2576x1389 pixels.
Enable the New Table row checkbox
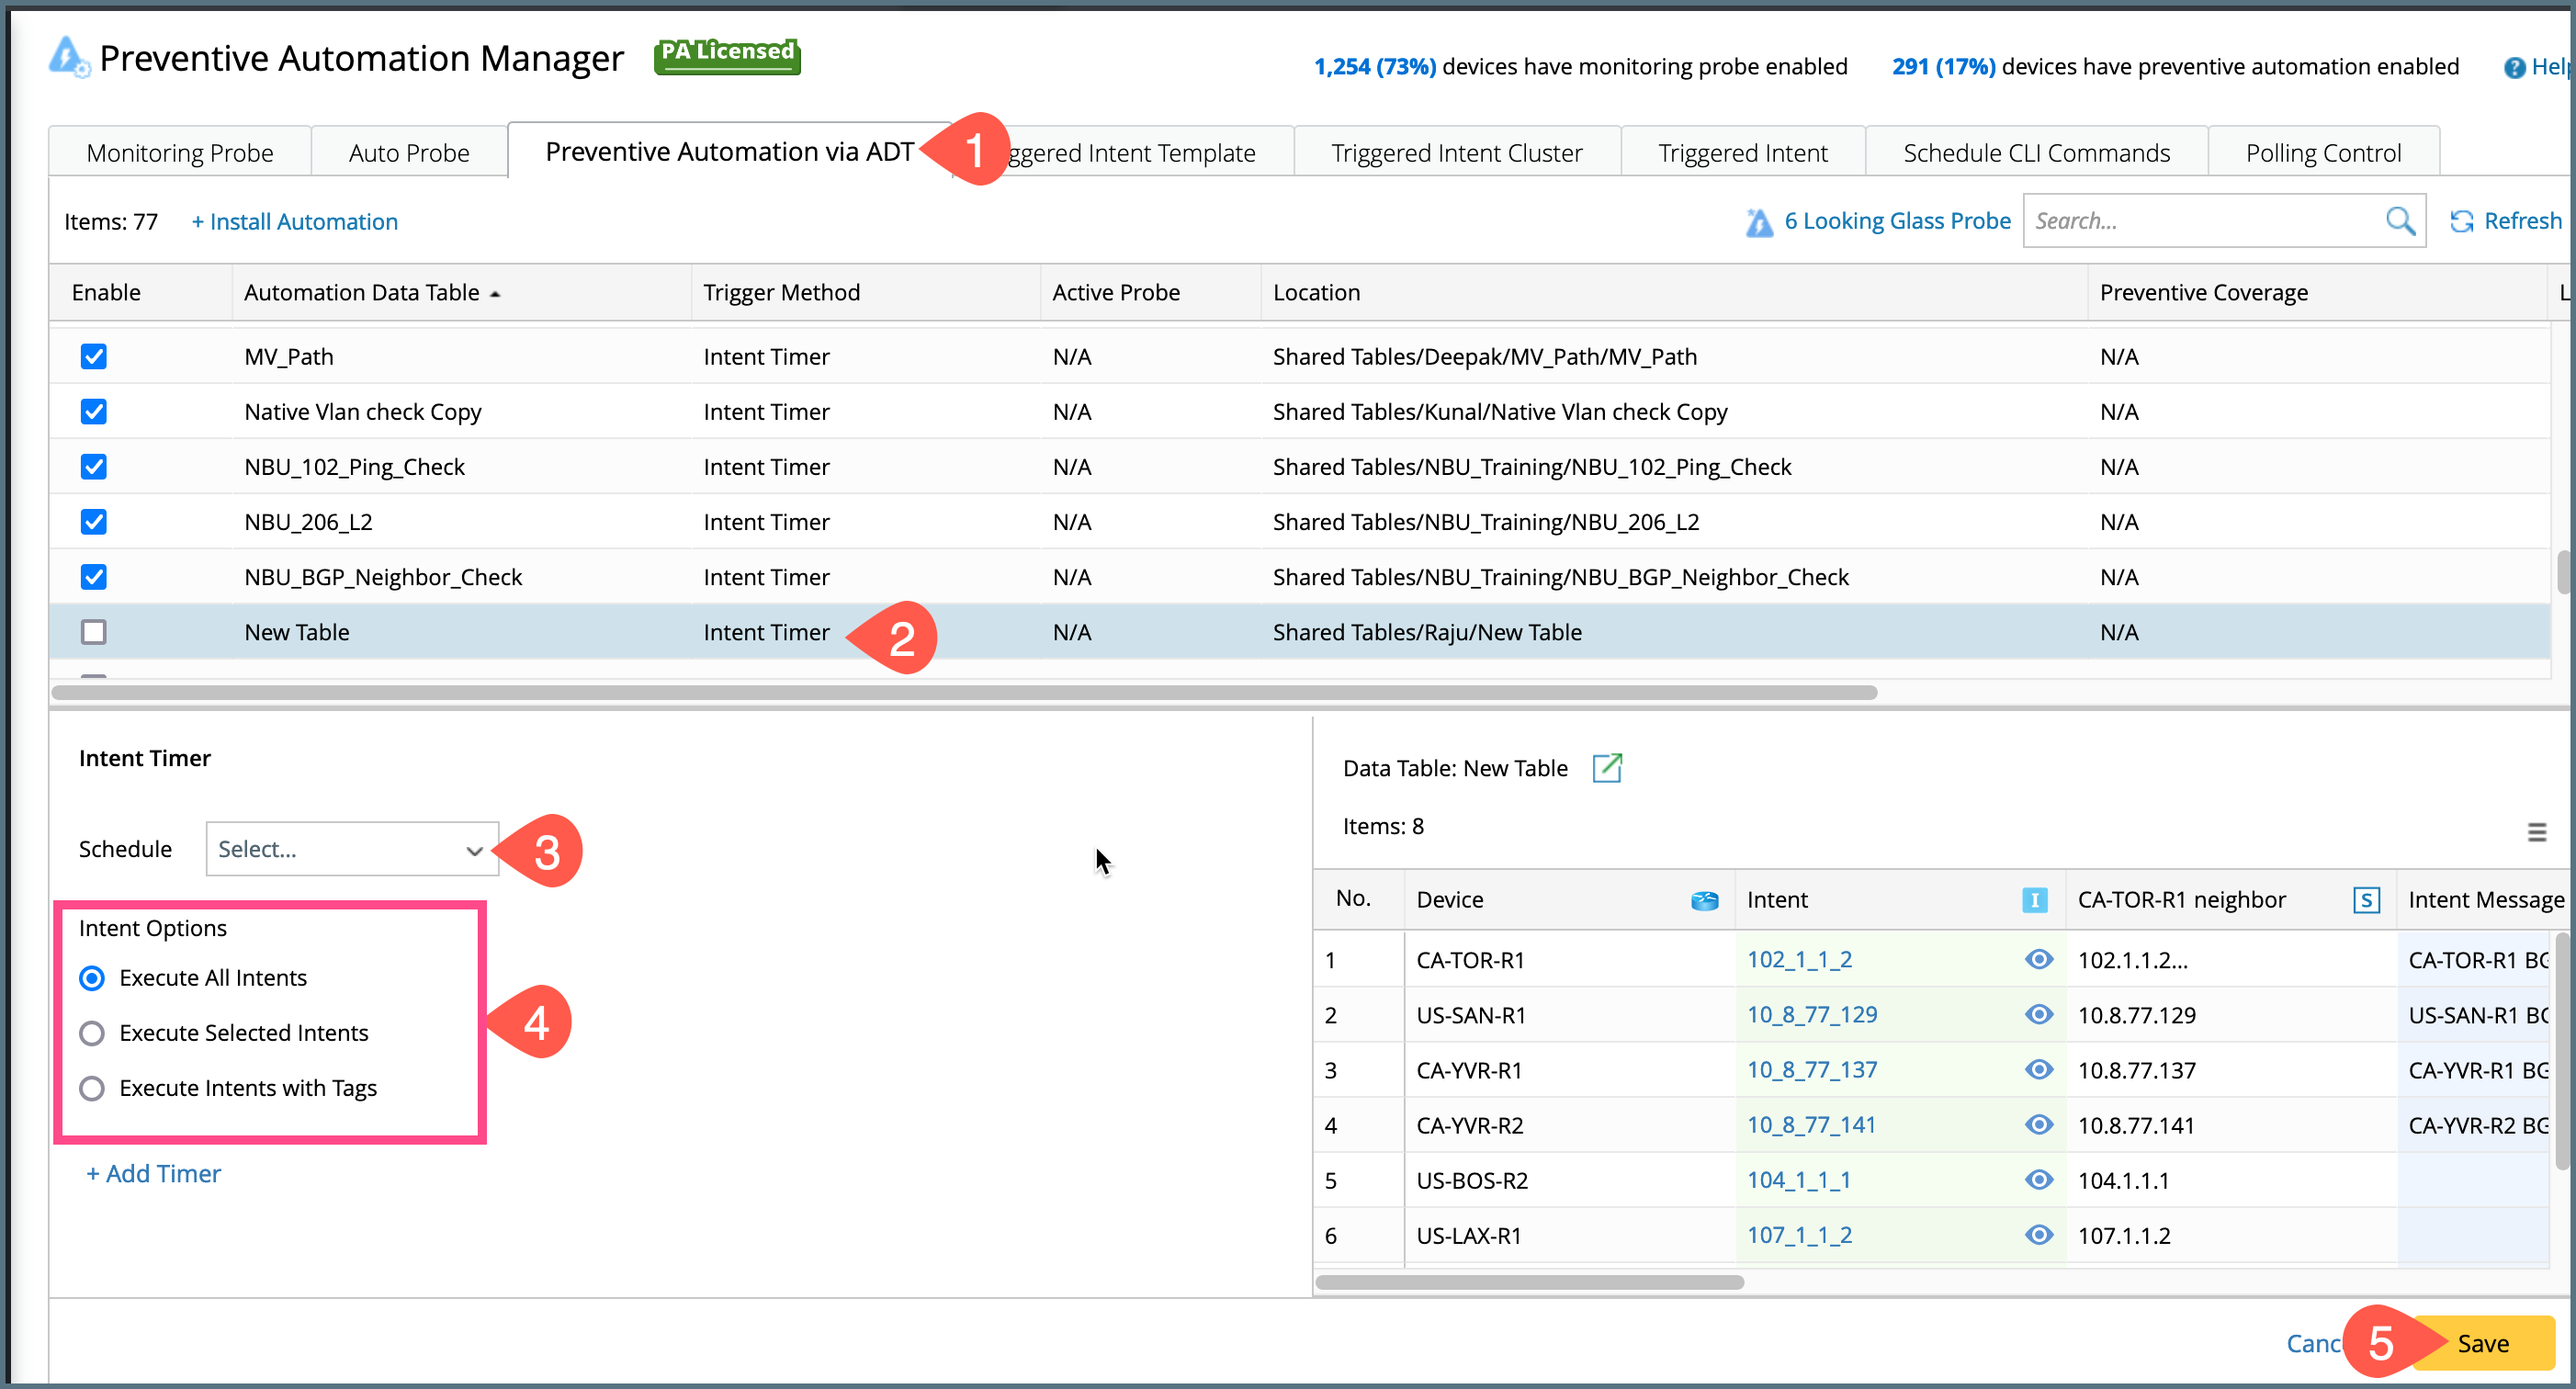94,632
